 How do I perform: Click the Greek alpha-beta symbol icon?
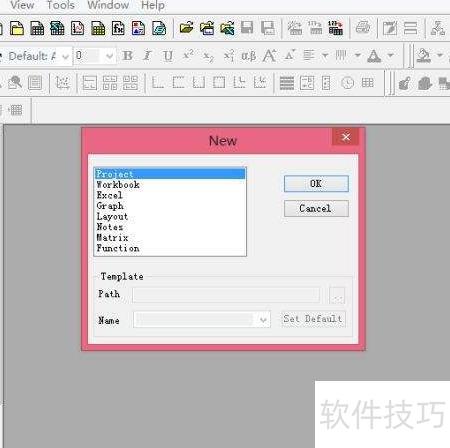[249, 56]
